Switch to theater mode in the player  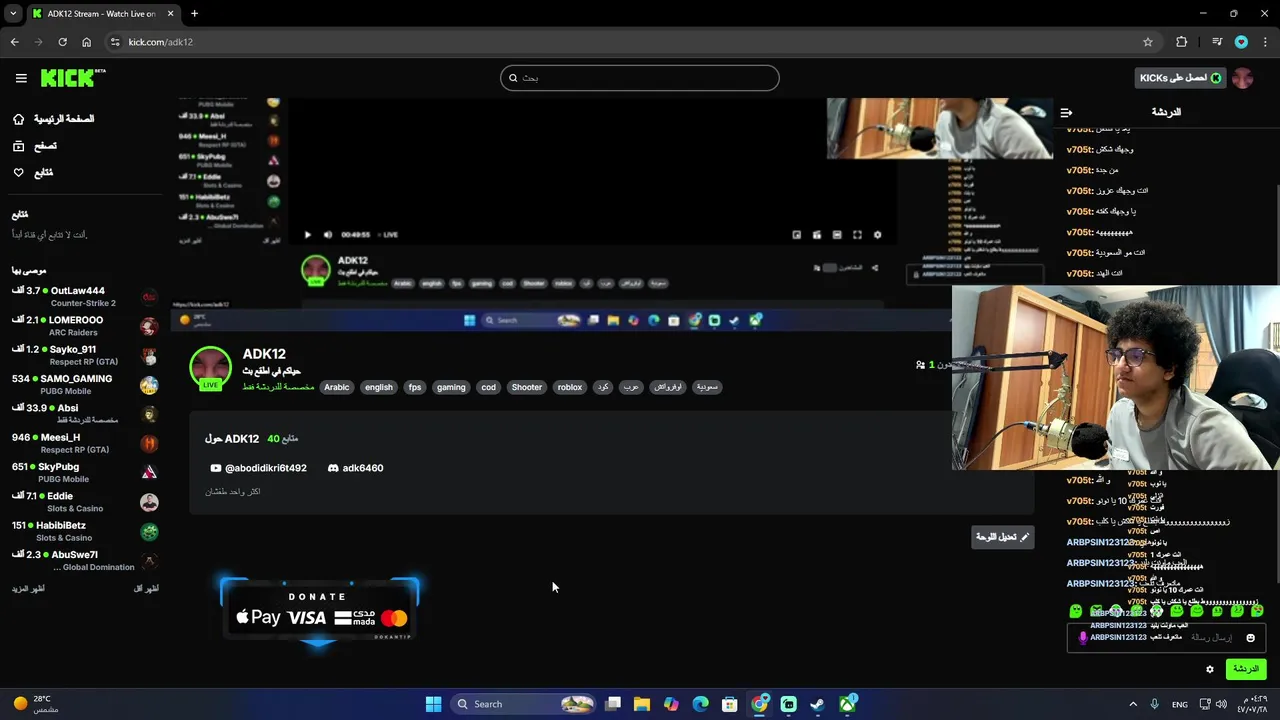(x=837, y=235)
